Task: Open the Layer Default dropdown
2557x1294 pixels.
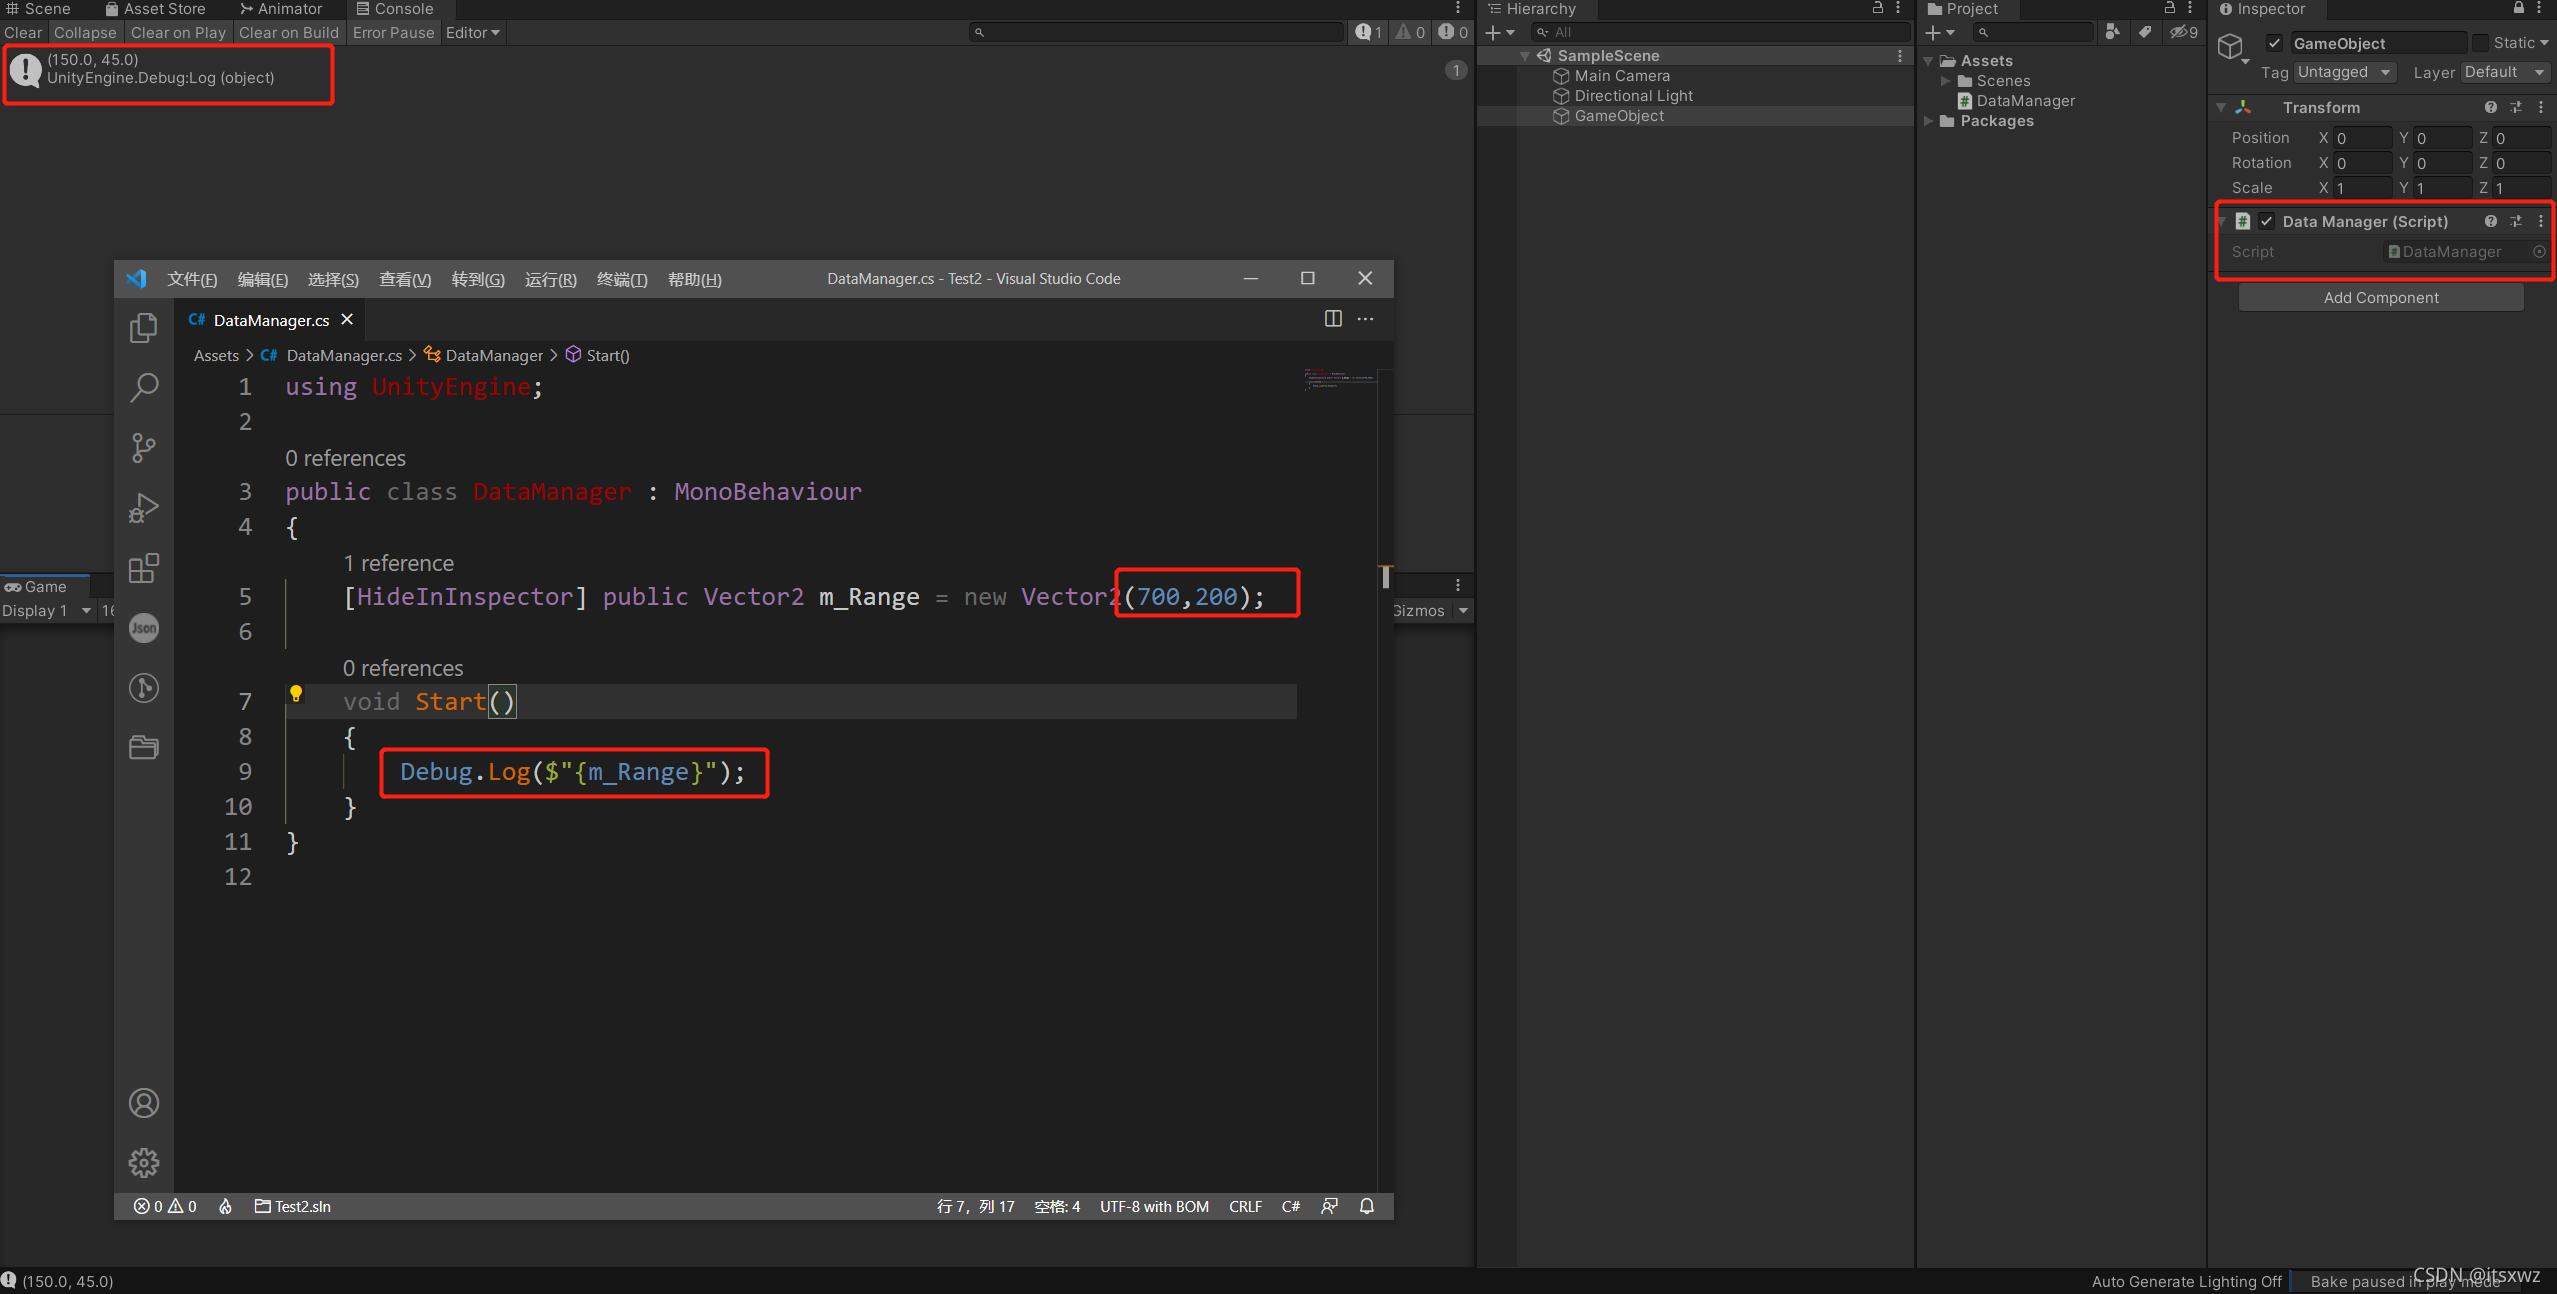Action: (x=2504, y=72)
